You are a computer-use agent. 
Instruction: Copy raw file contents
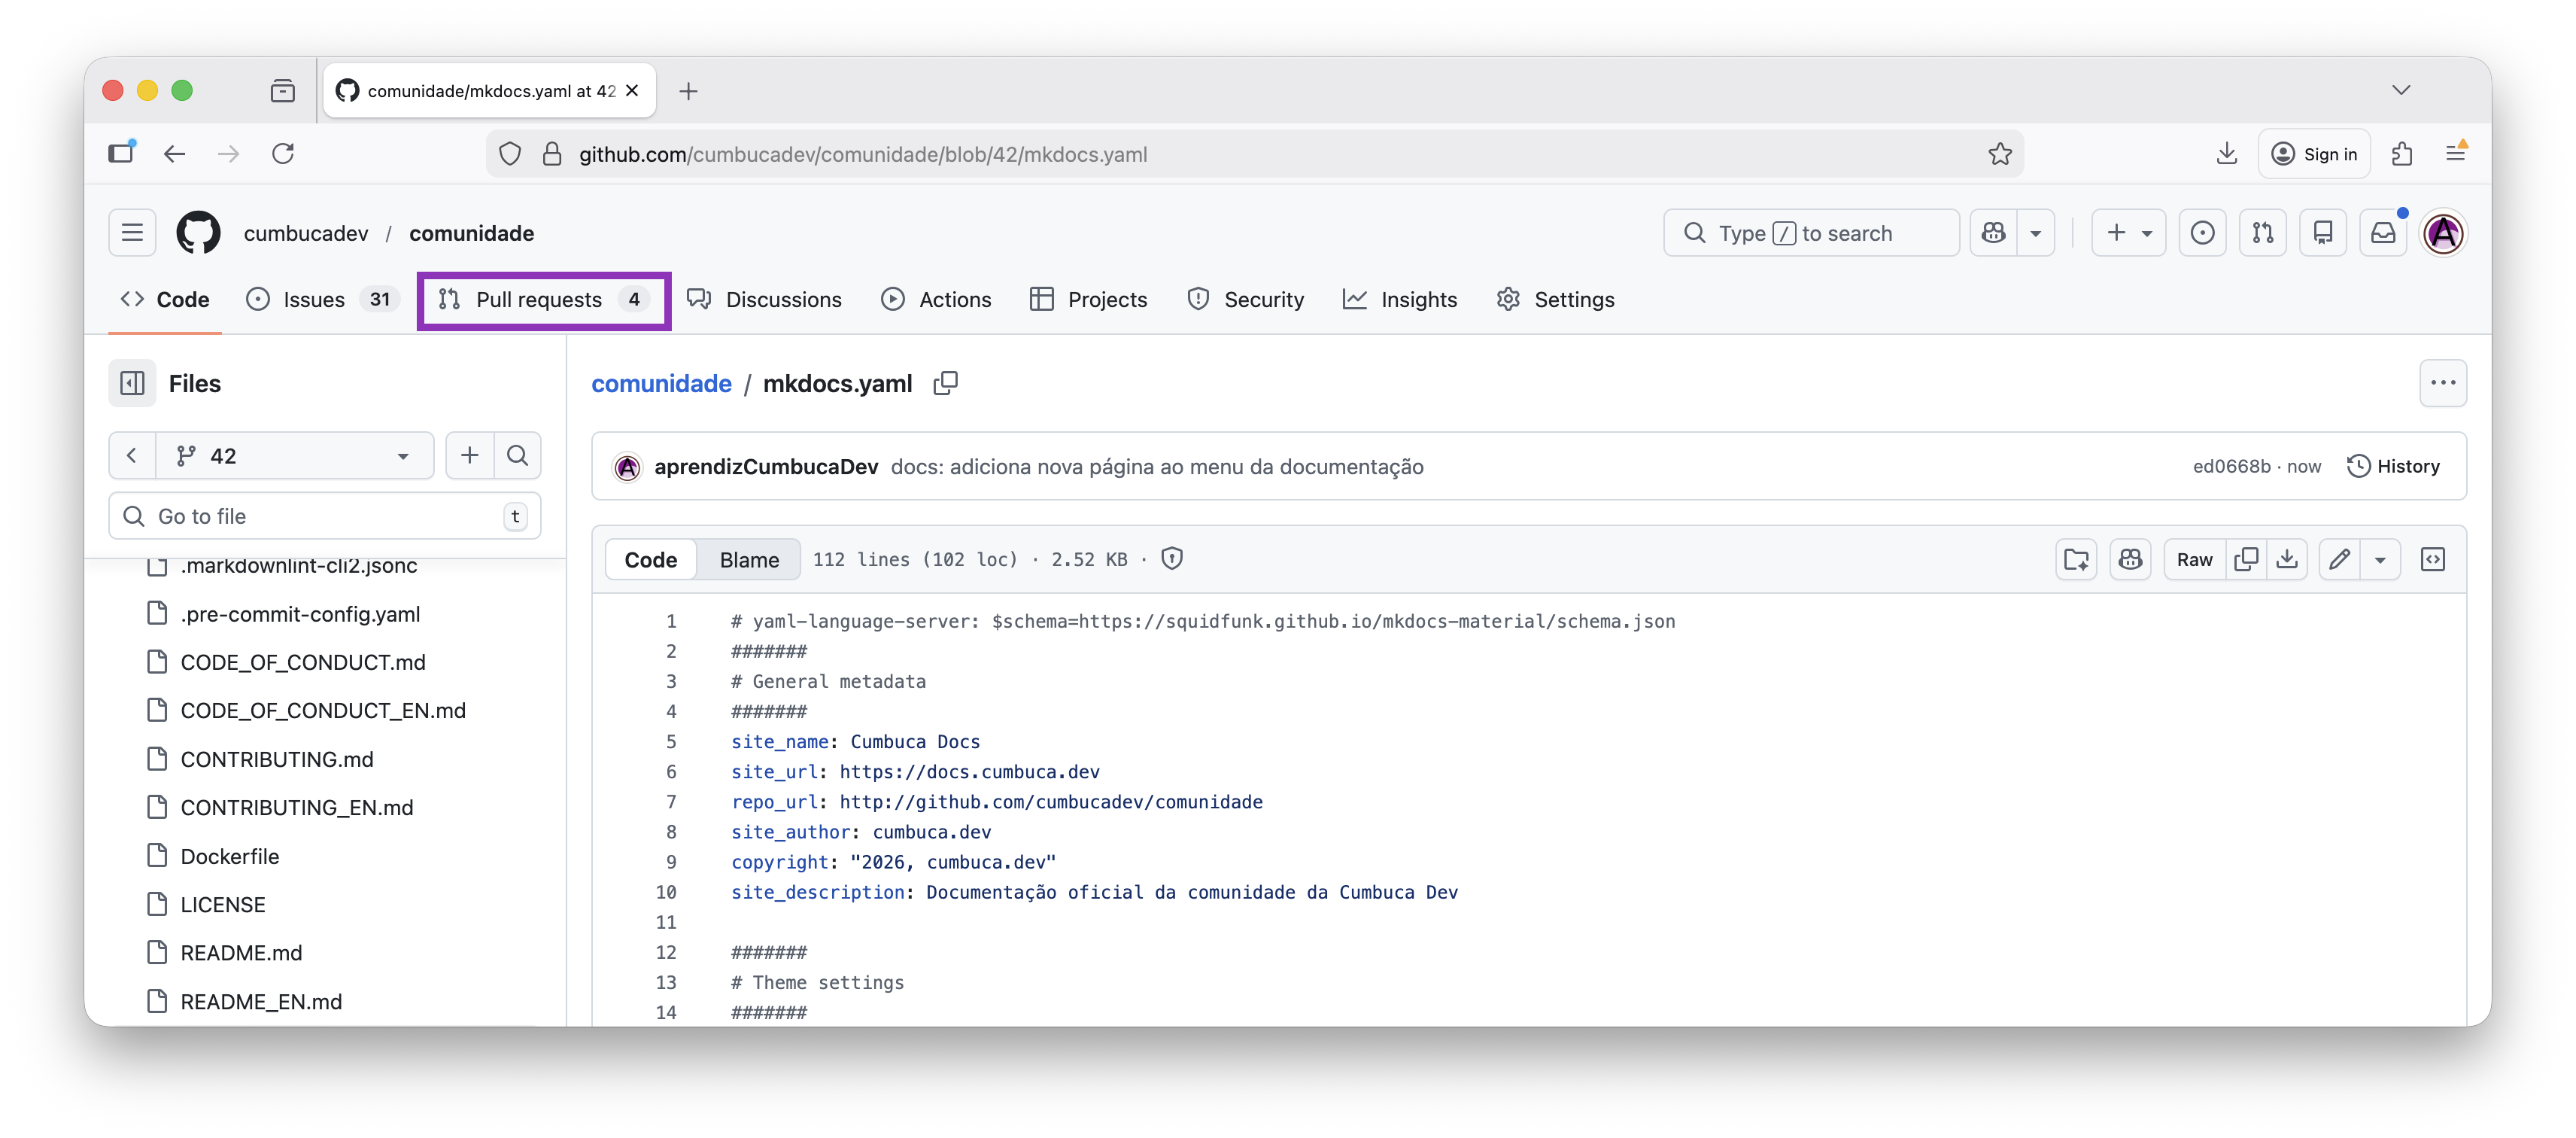click(2246, 559)
